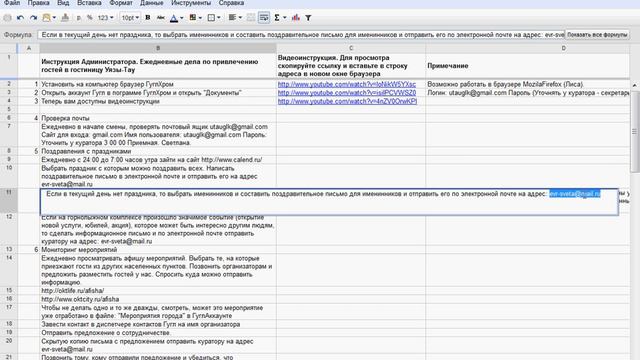640x360 pixels.
Task: Click the paint format brush icon
Action: (65, 18)
